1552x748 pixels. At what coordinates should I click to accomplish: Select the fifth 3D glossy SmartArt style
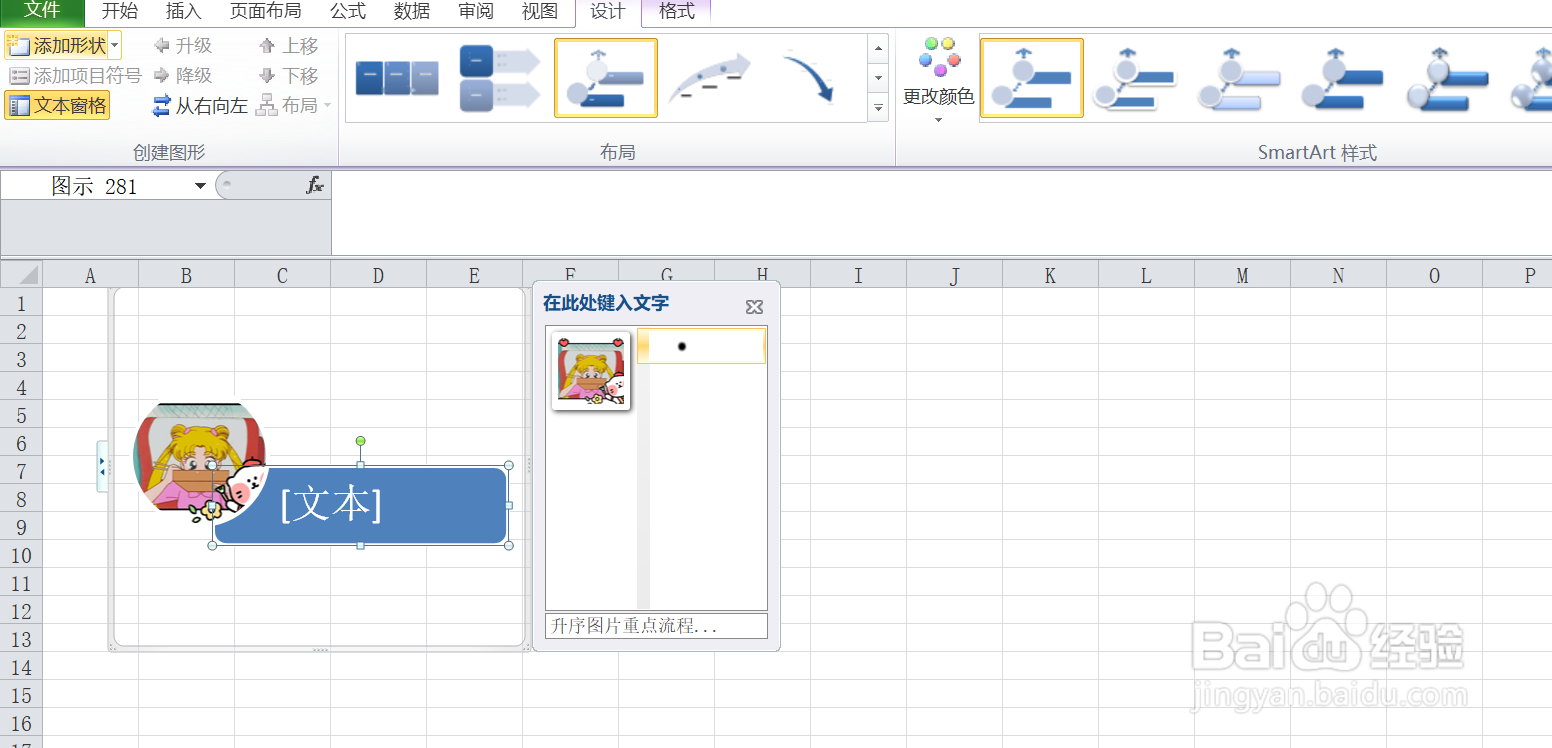(1447, 78)
